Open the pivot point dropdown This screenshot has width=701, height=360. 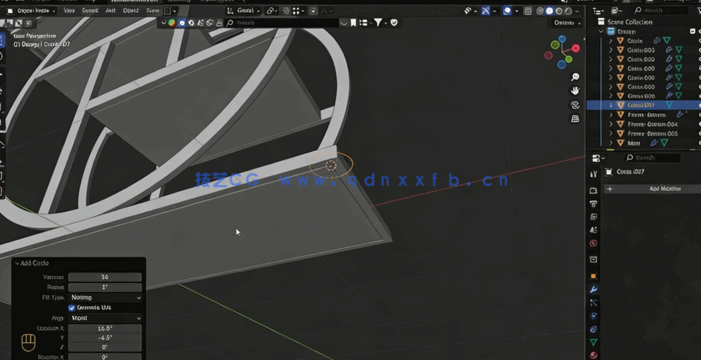pos(272,11)
